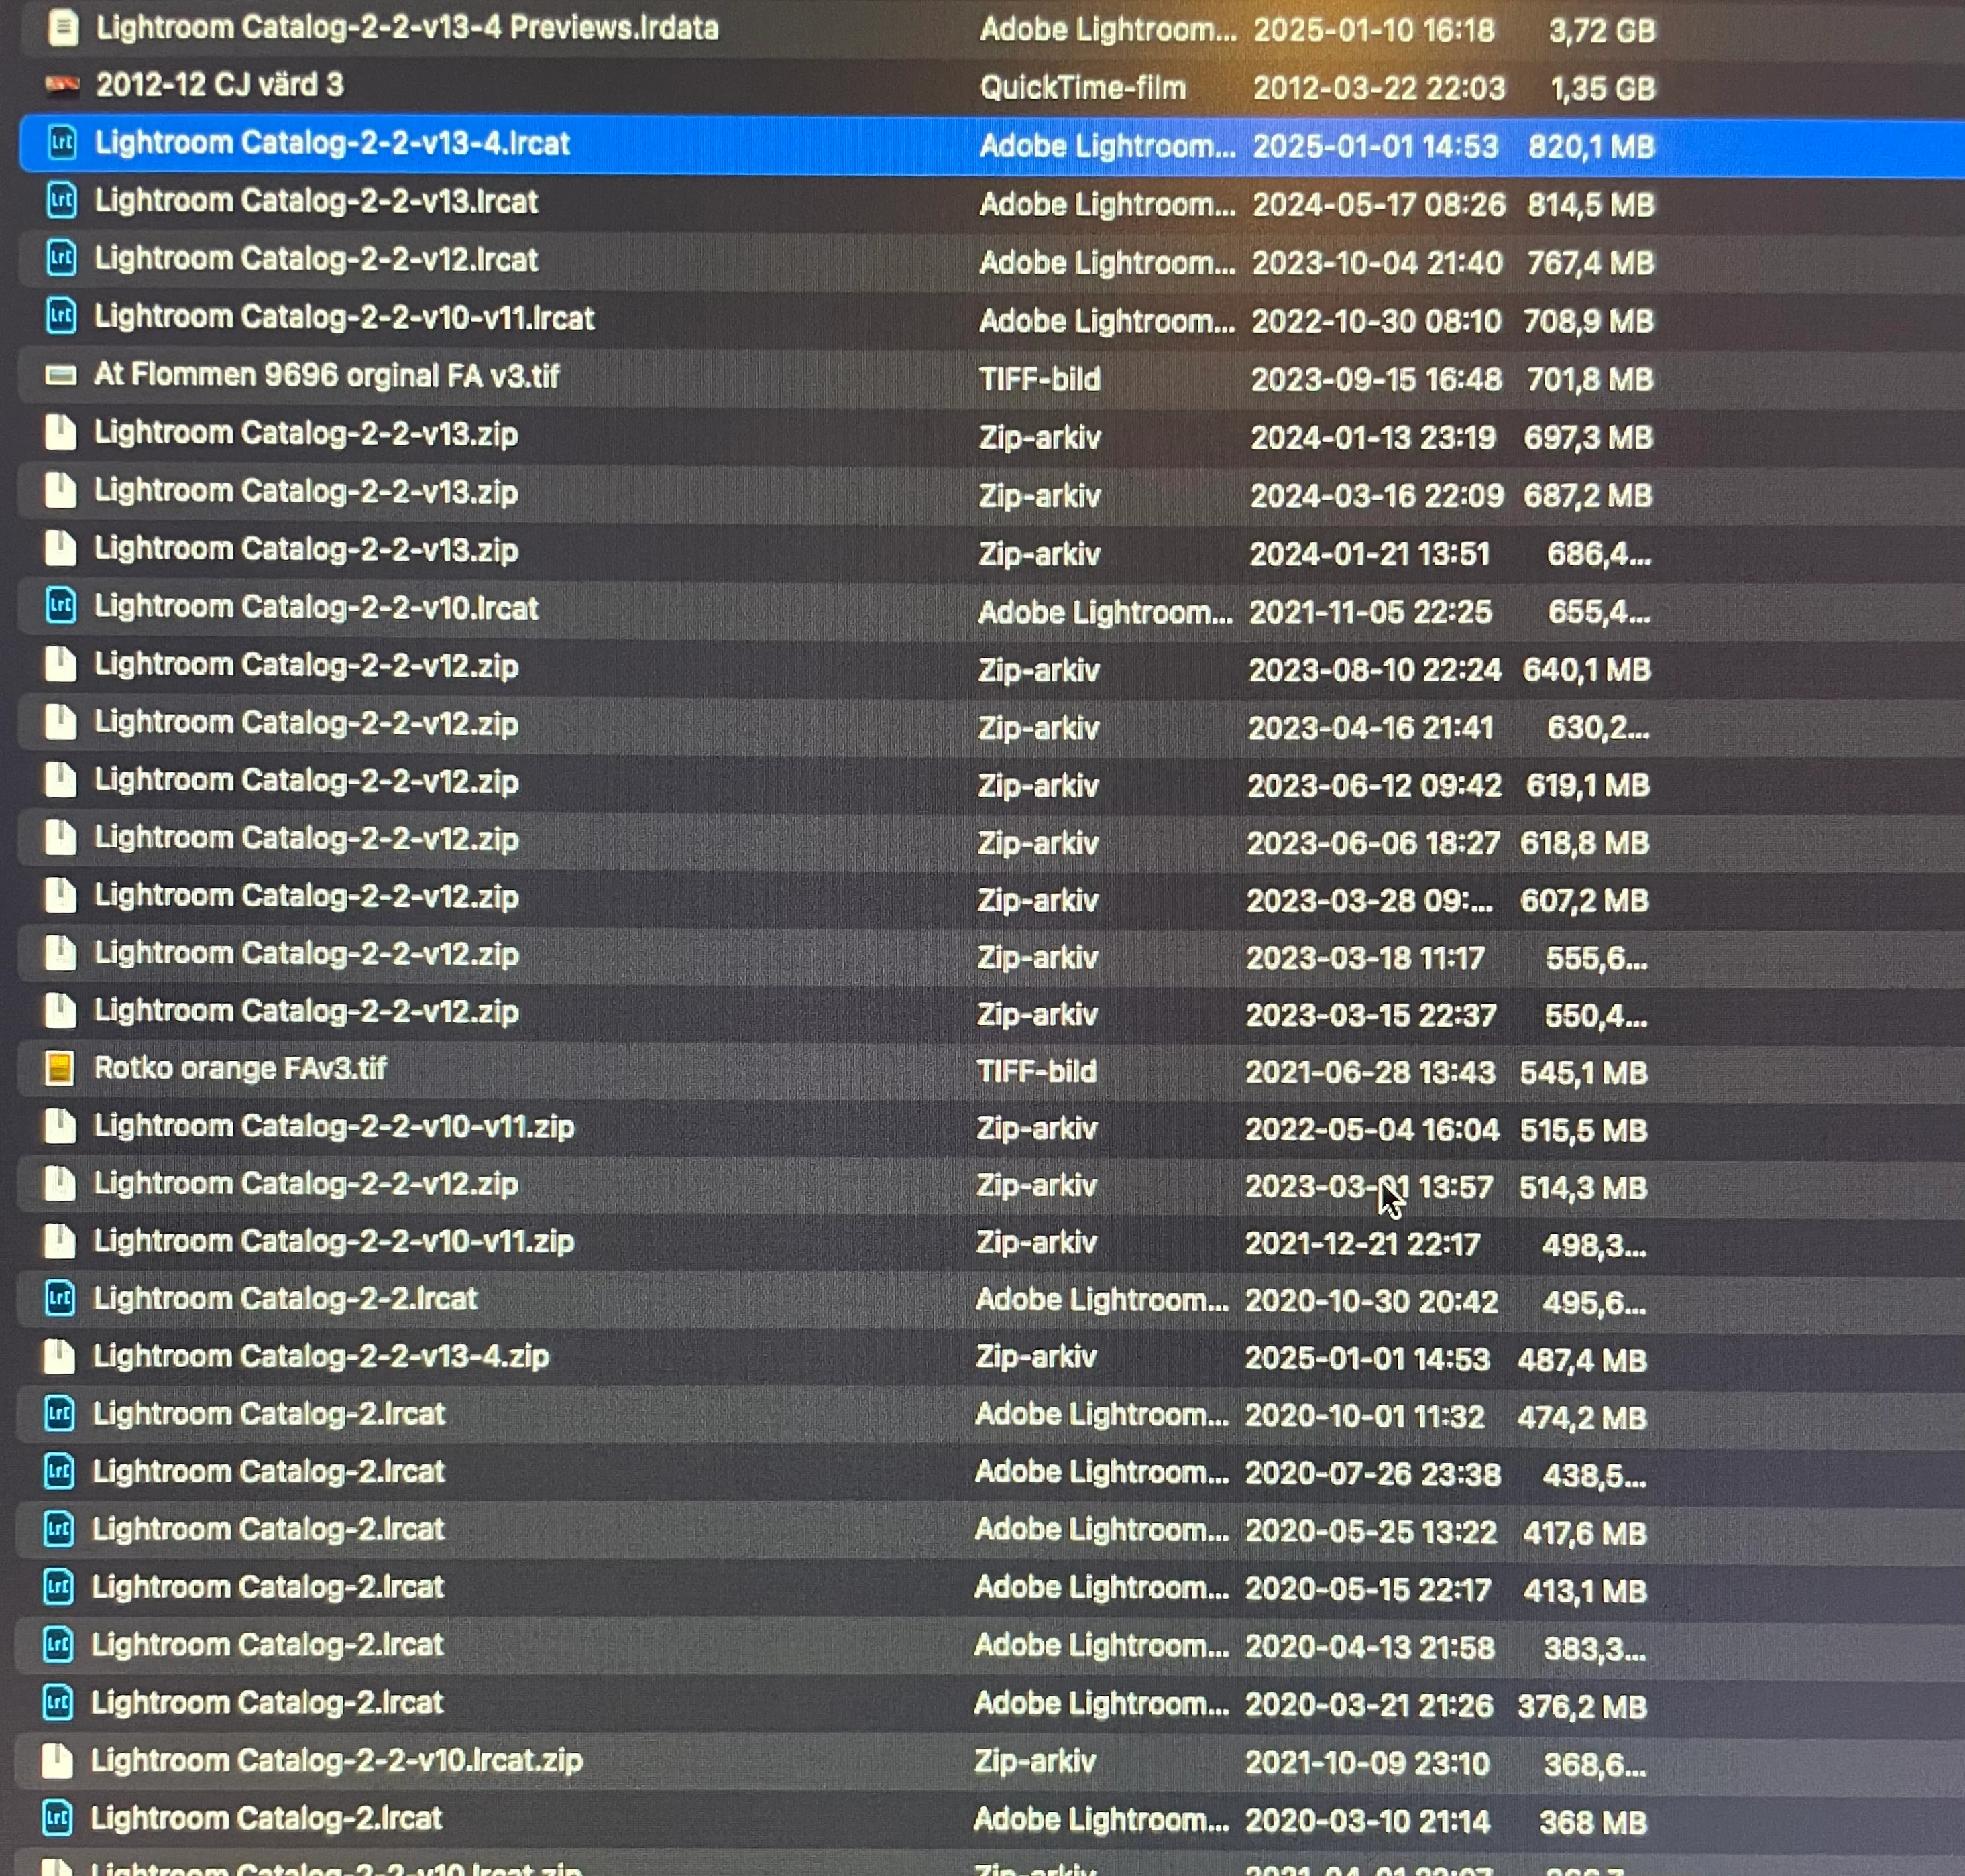Click the Lightroom Catalog-2-2.lrcat file icon
Screen dimensions: 1965x1876
pos(60,1298)
